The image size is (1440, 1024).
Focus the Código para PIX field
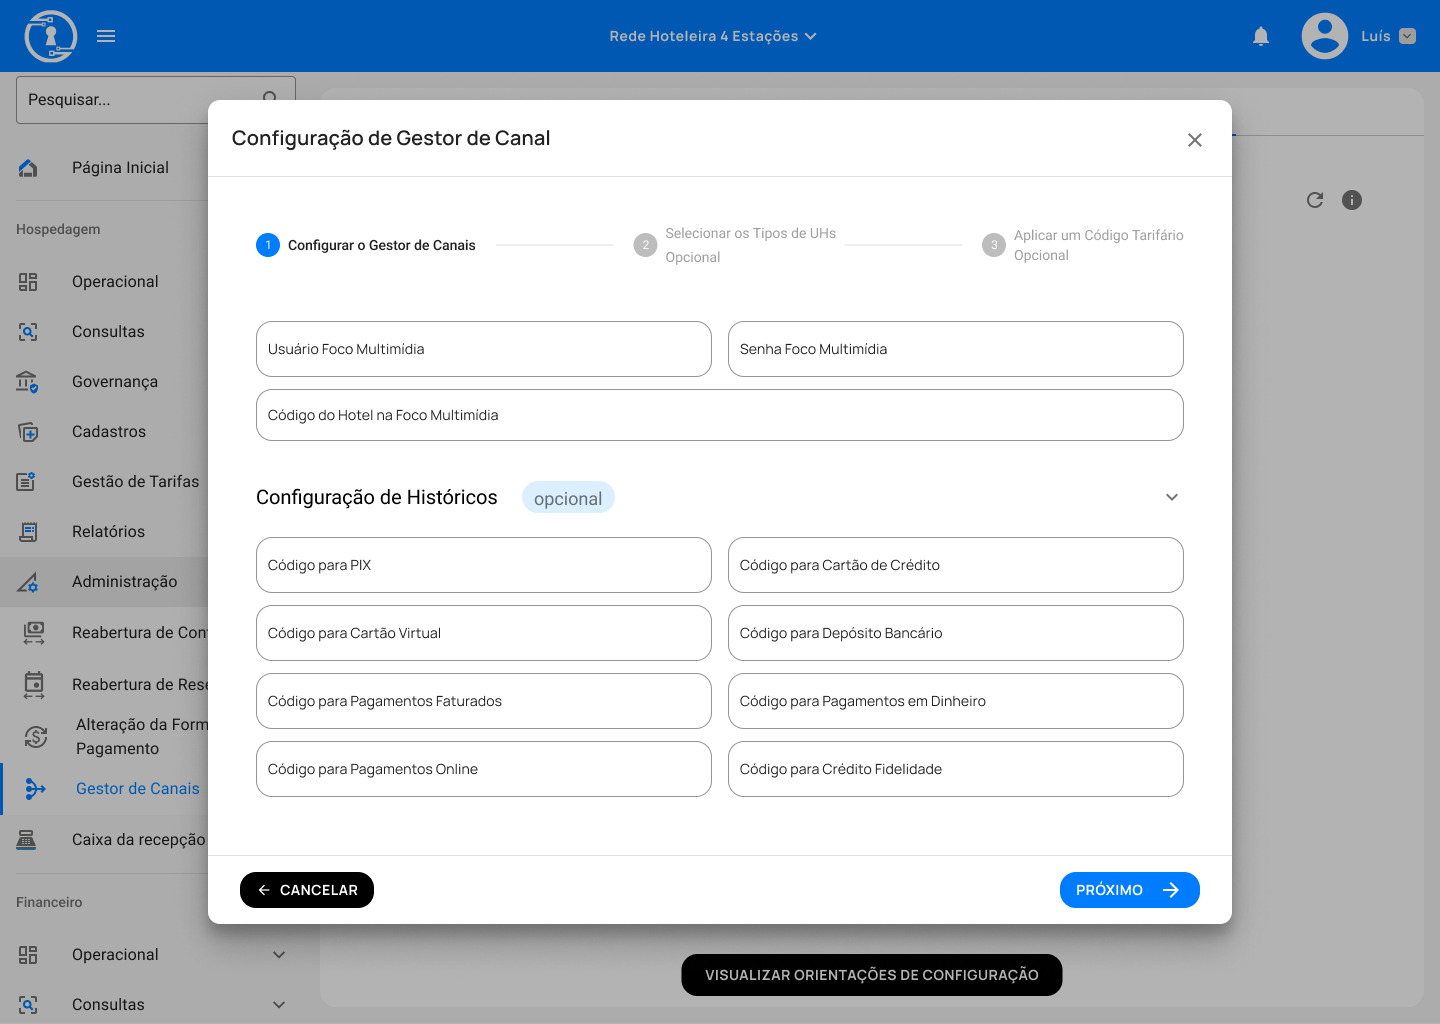pyautogui.click(x=484, y=565)
